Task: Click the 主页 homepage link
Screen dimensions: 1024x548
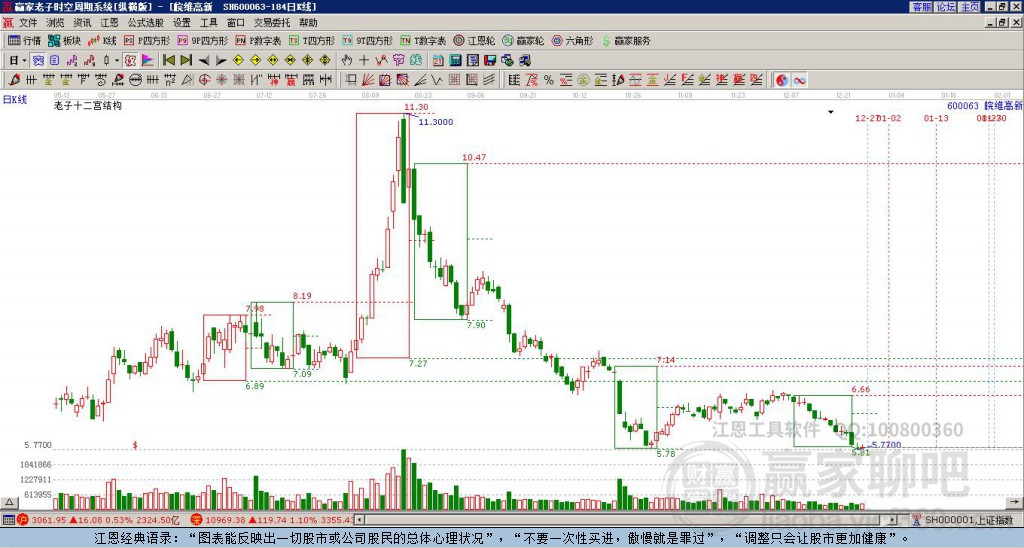Action: point(969,7)
